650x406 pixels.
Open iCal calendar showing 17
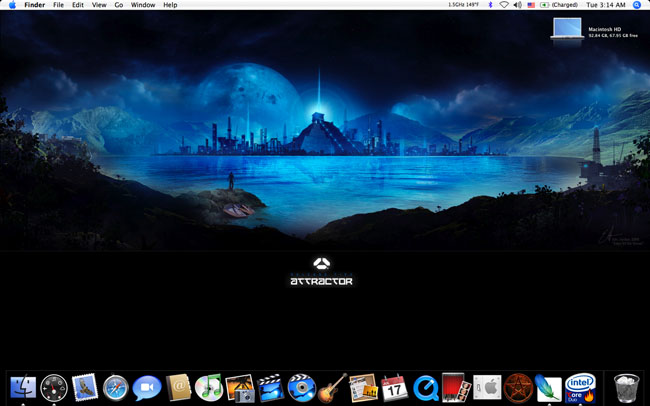[x=394, y=388]
